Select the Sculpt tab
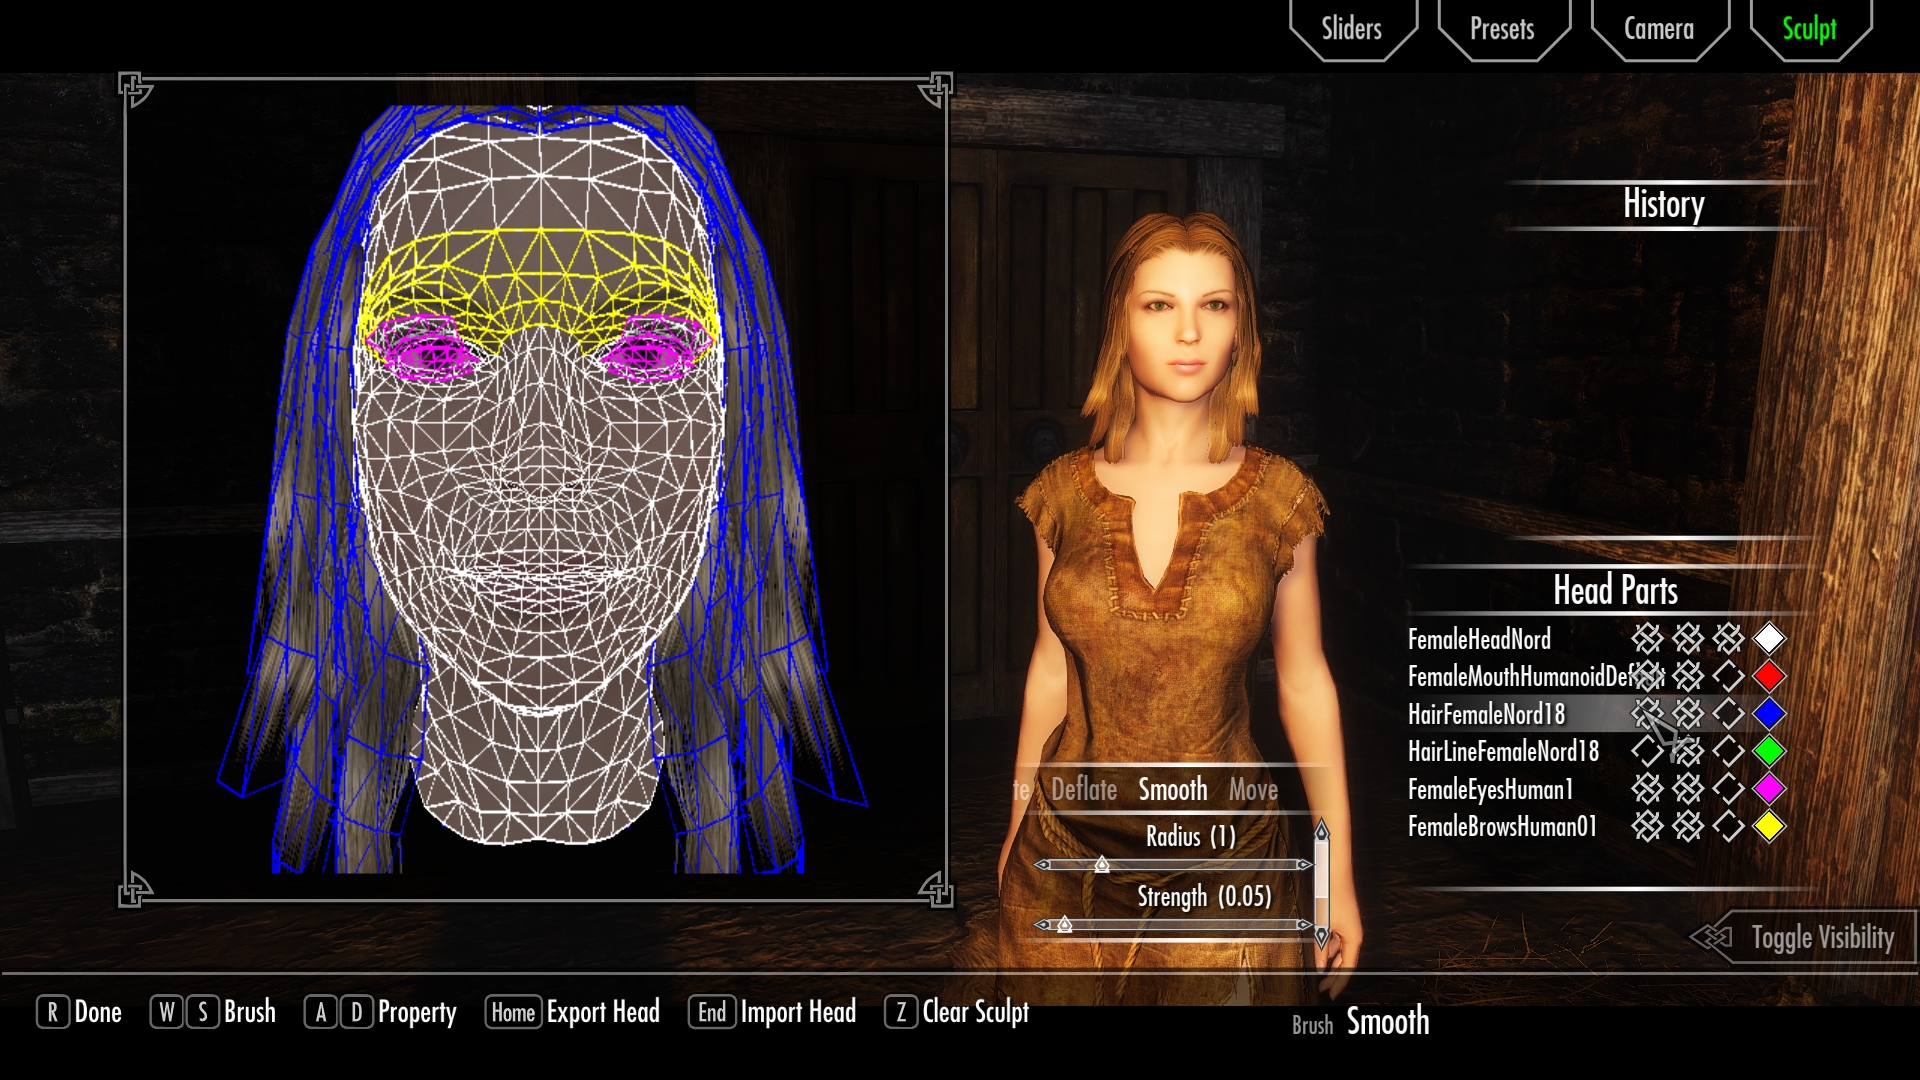The width and height of the screenshot is (1920, 1080). tap(1809, 29)
